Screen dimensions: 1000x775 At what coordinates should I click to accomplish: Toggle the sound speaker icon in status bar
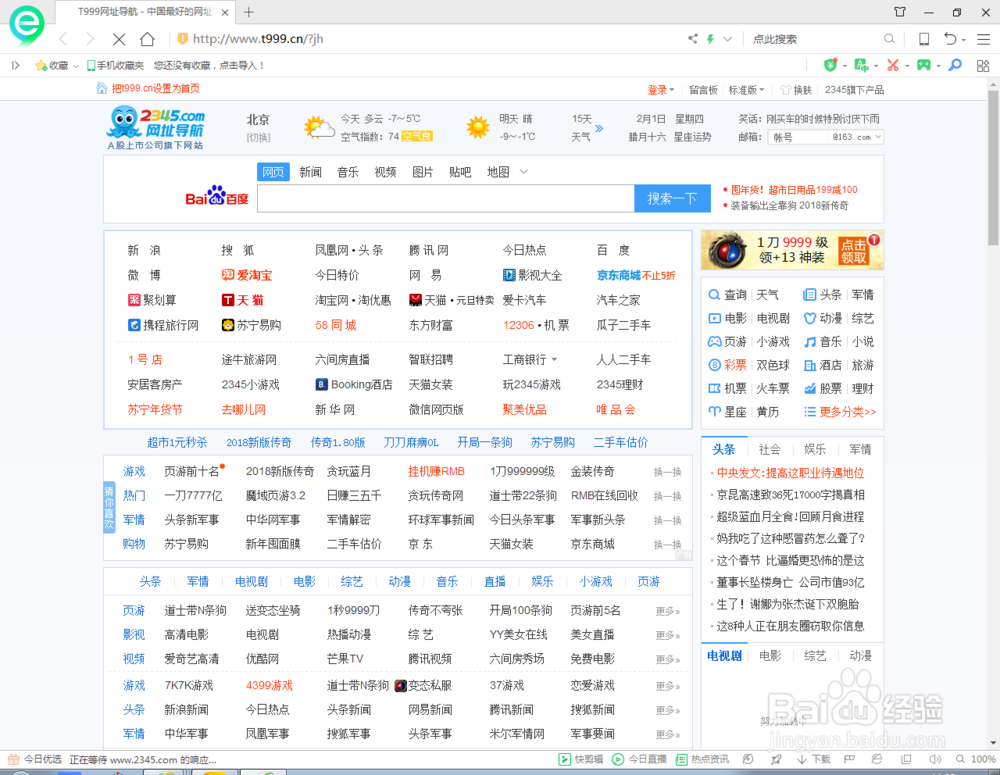(x=935, y=759)
